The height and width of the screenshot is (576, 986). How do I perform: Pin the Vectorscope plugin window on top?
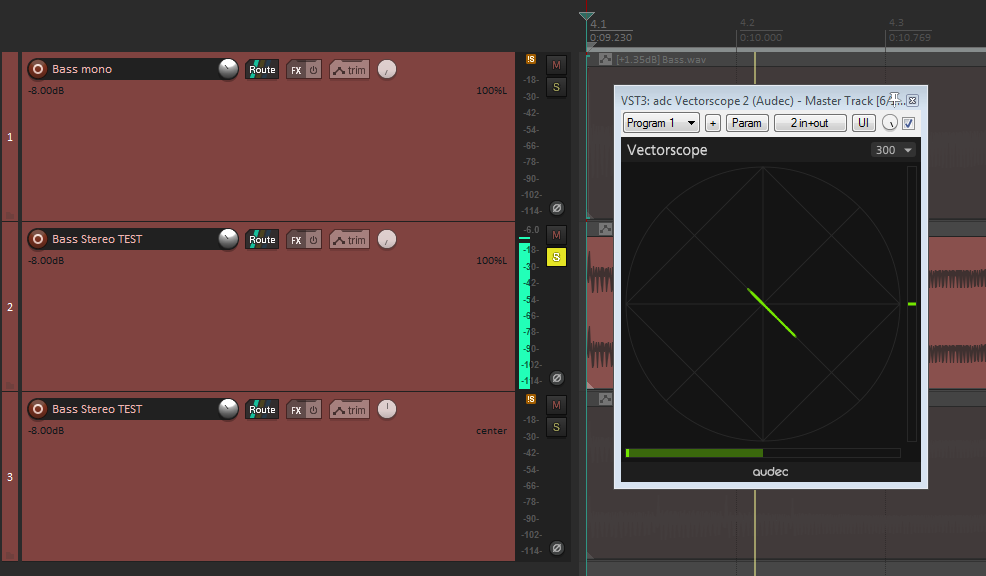tap(896, 99)
